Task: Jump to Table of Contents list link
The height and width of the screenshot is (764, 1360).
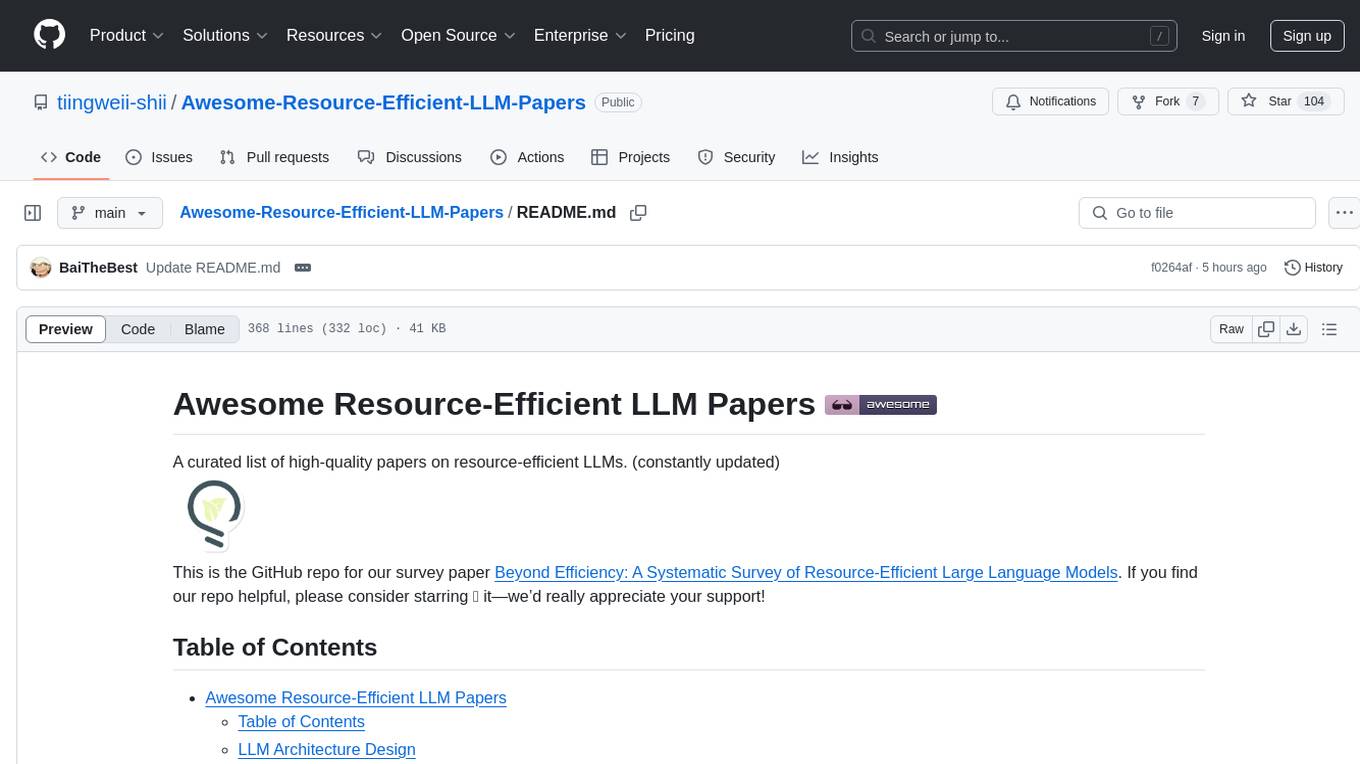Action: pos(301,722)
